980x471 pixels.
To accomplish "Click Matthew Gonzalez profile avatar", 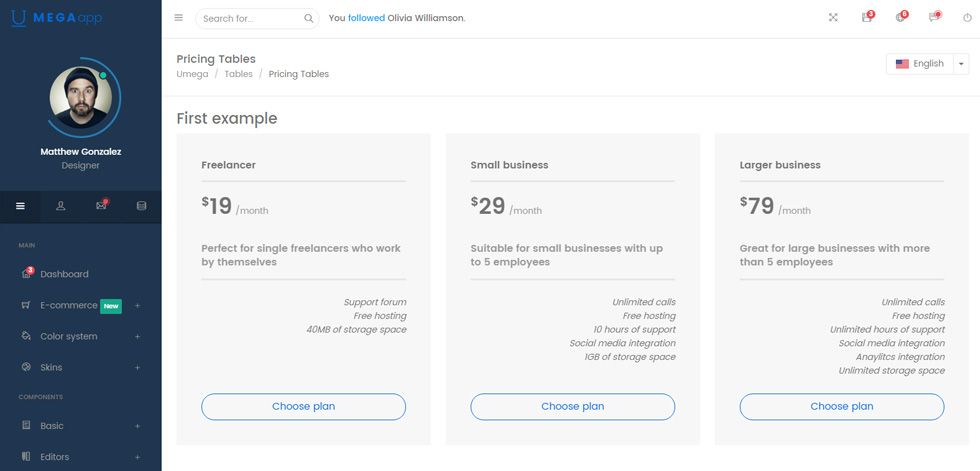I will click(x=81, y=97).
